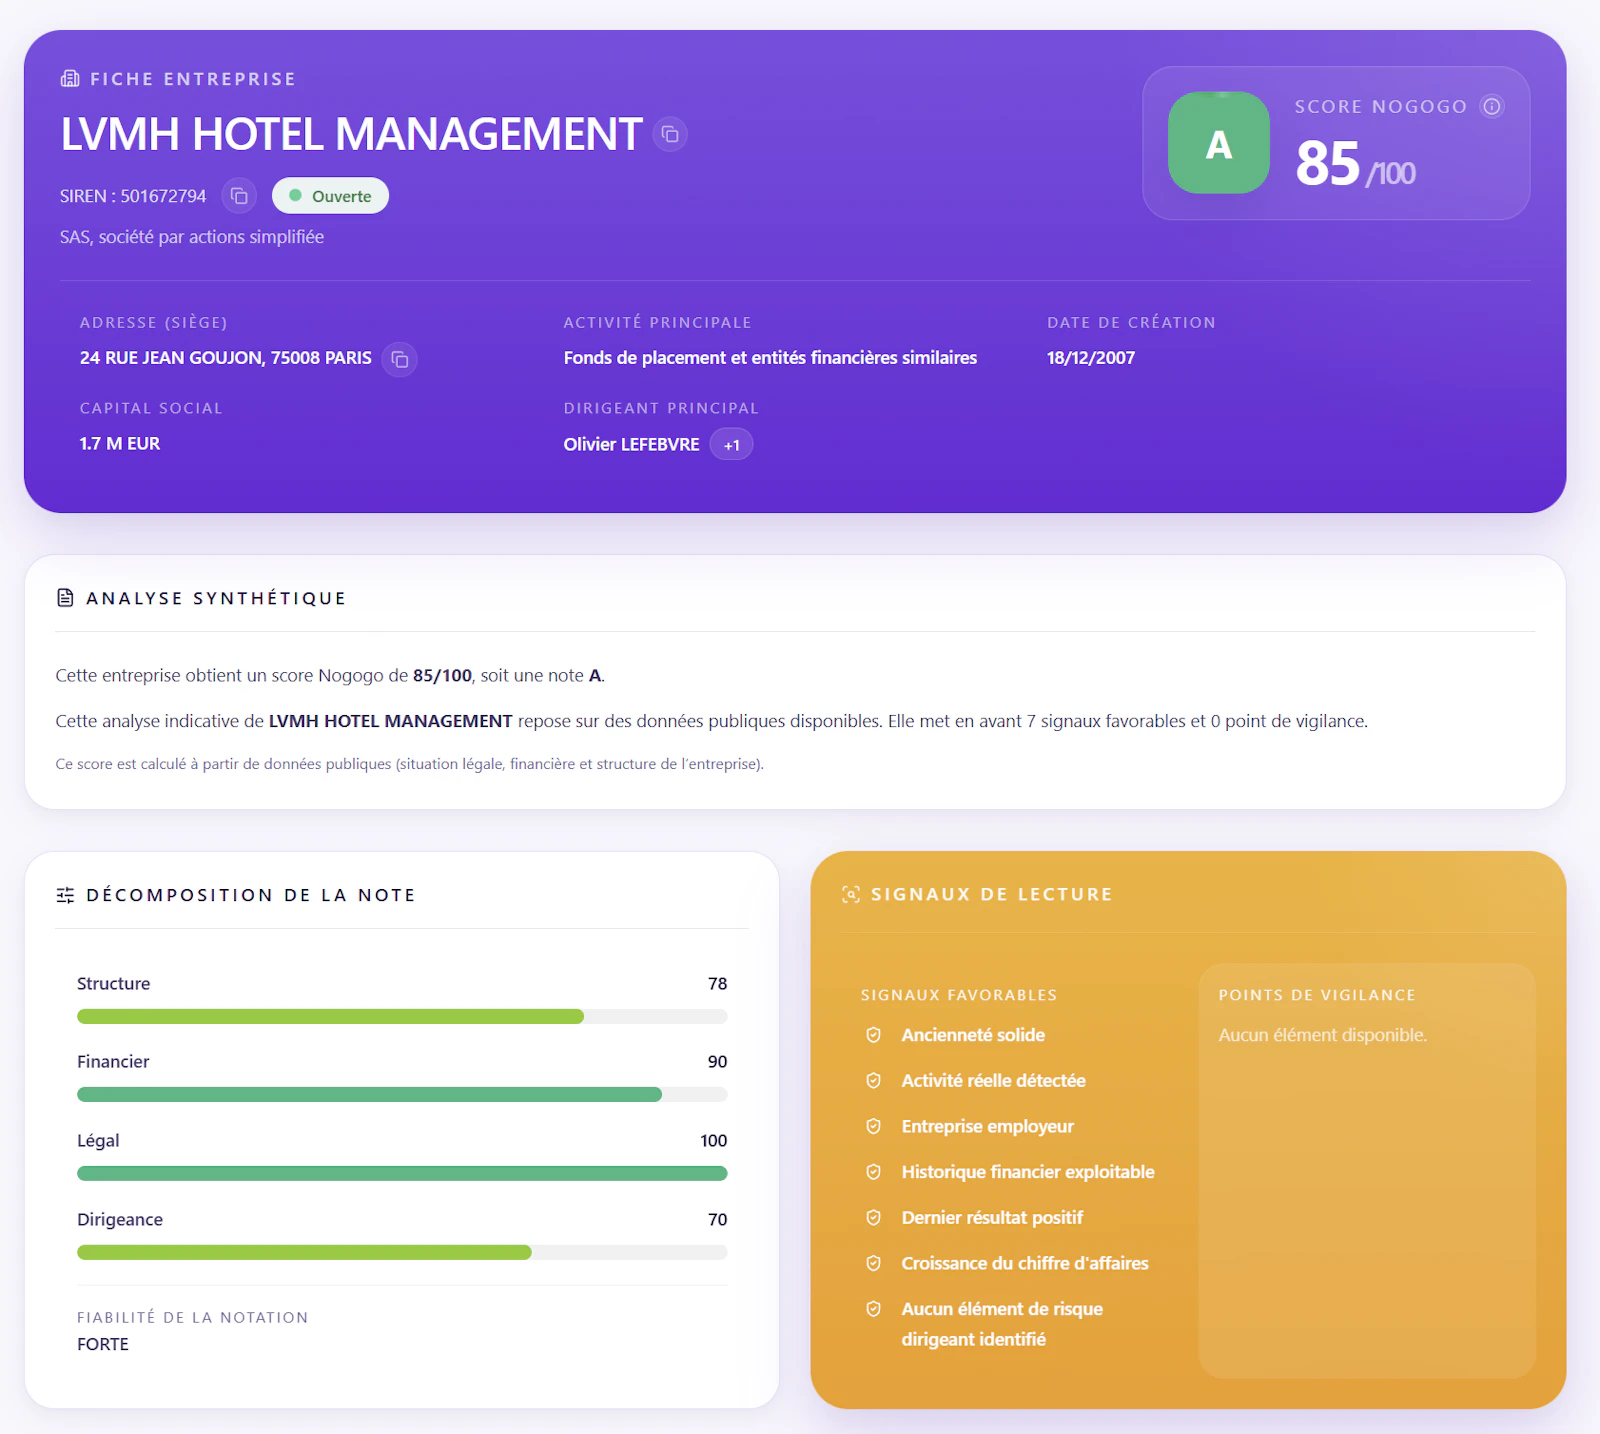
Task: Show additional directors via the +1 badge
Action: [x=732, y=445]
